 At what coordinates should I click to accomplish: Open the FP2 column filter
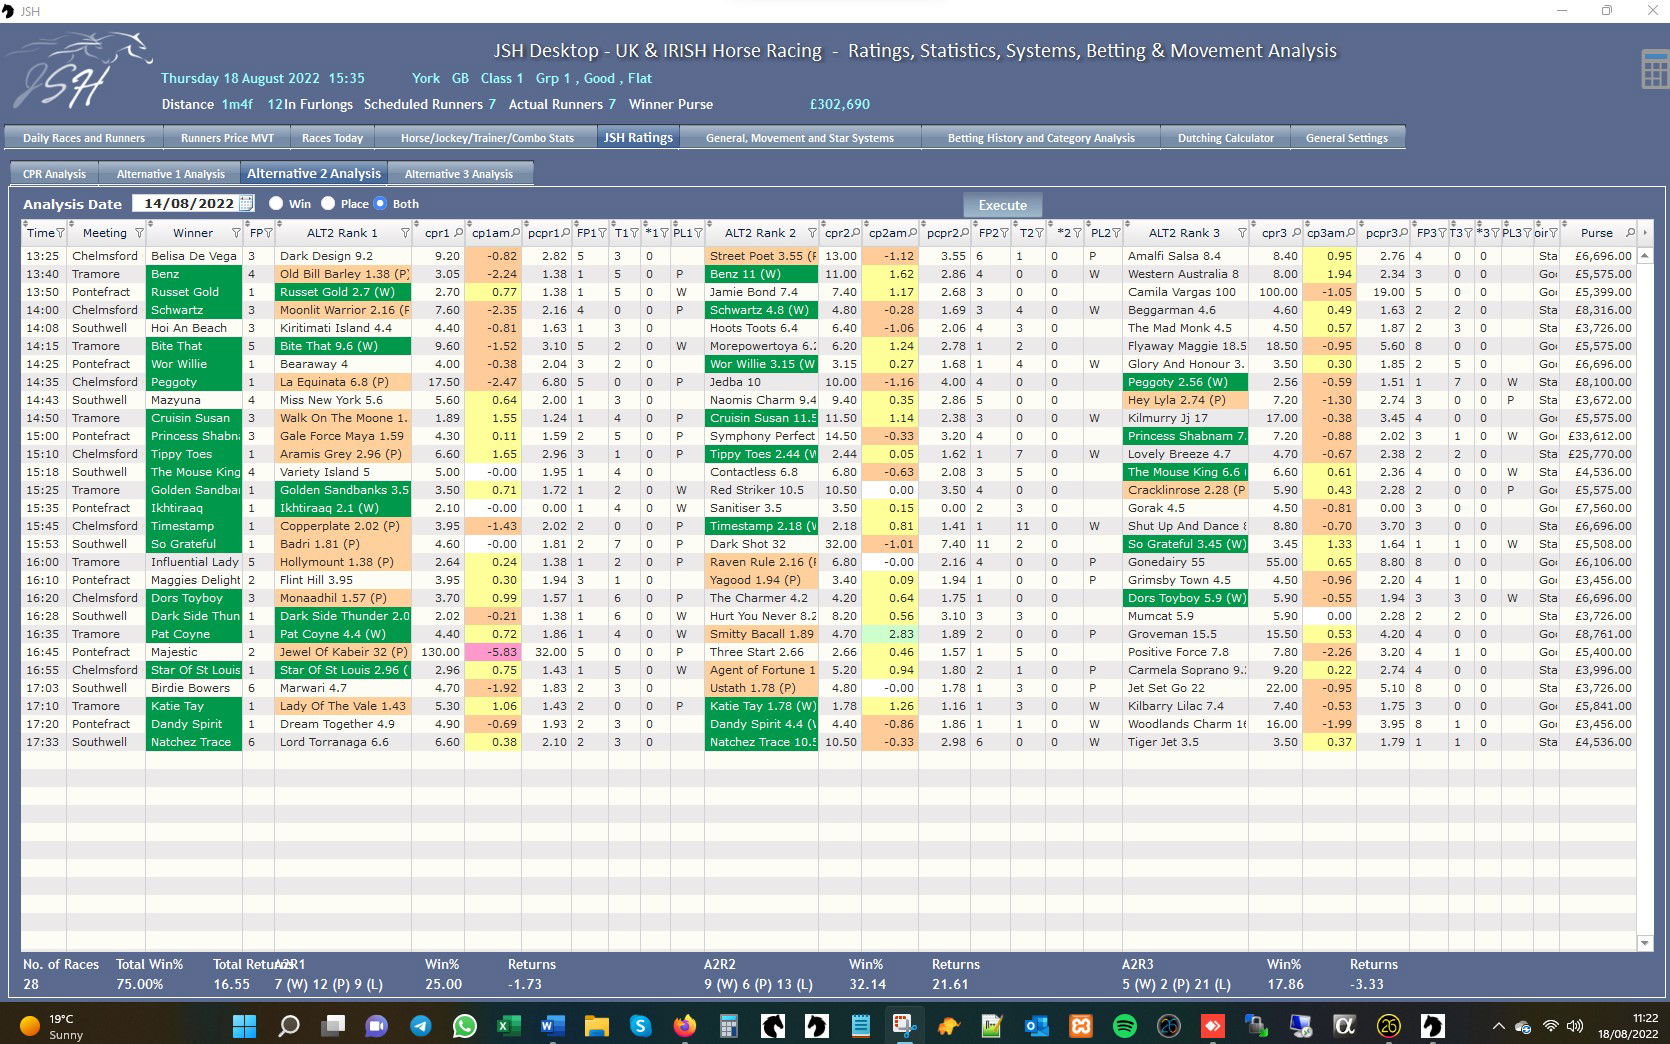point(1007,233)
